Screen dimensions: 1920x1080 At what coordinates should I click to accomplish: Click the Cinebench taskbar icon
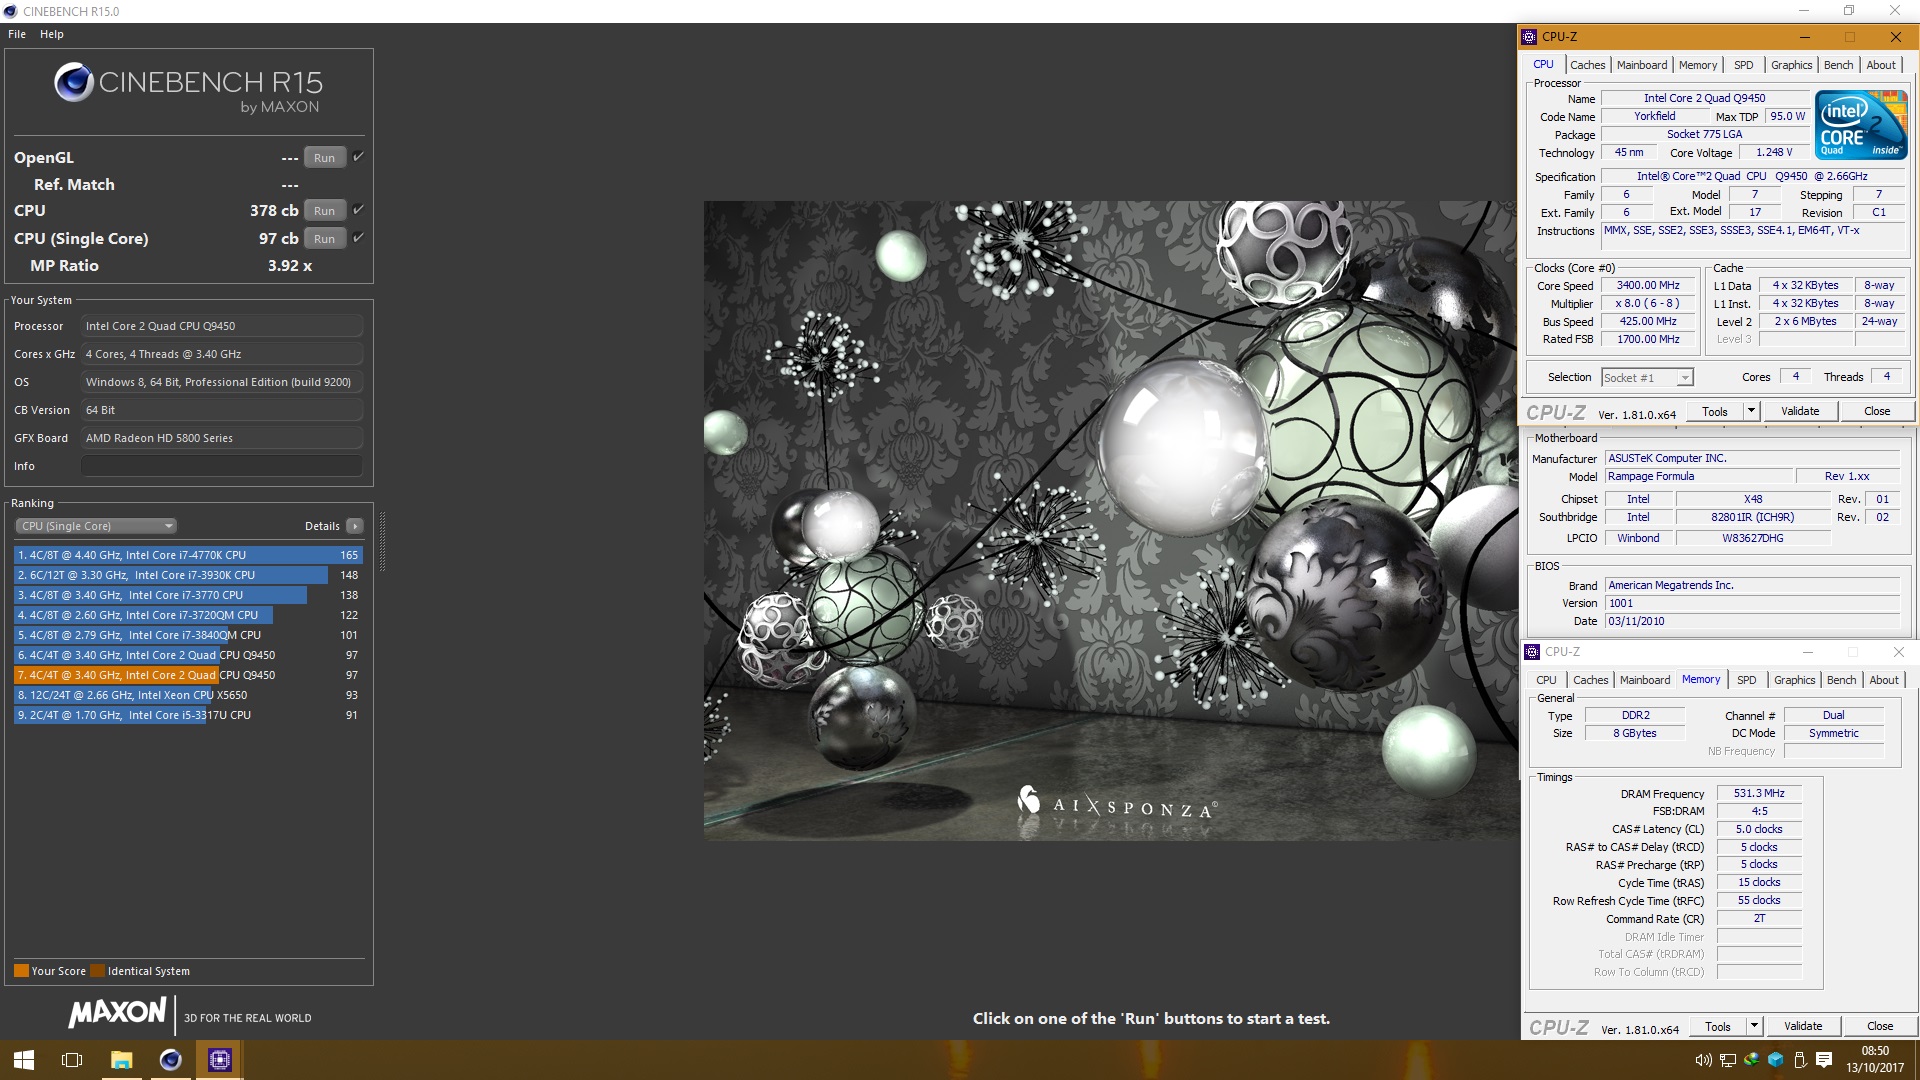tap(170, 1060)
